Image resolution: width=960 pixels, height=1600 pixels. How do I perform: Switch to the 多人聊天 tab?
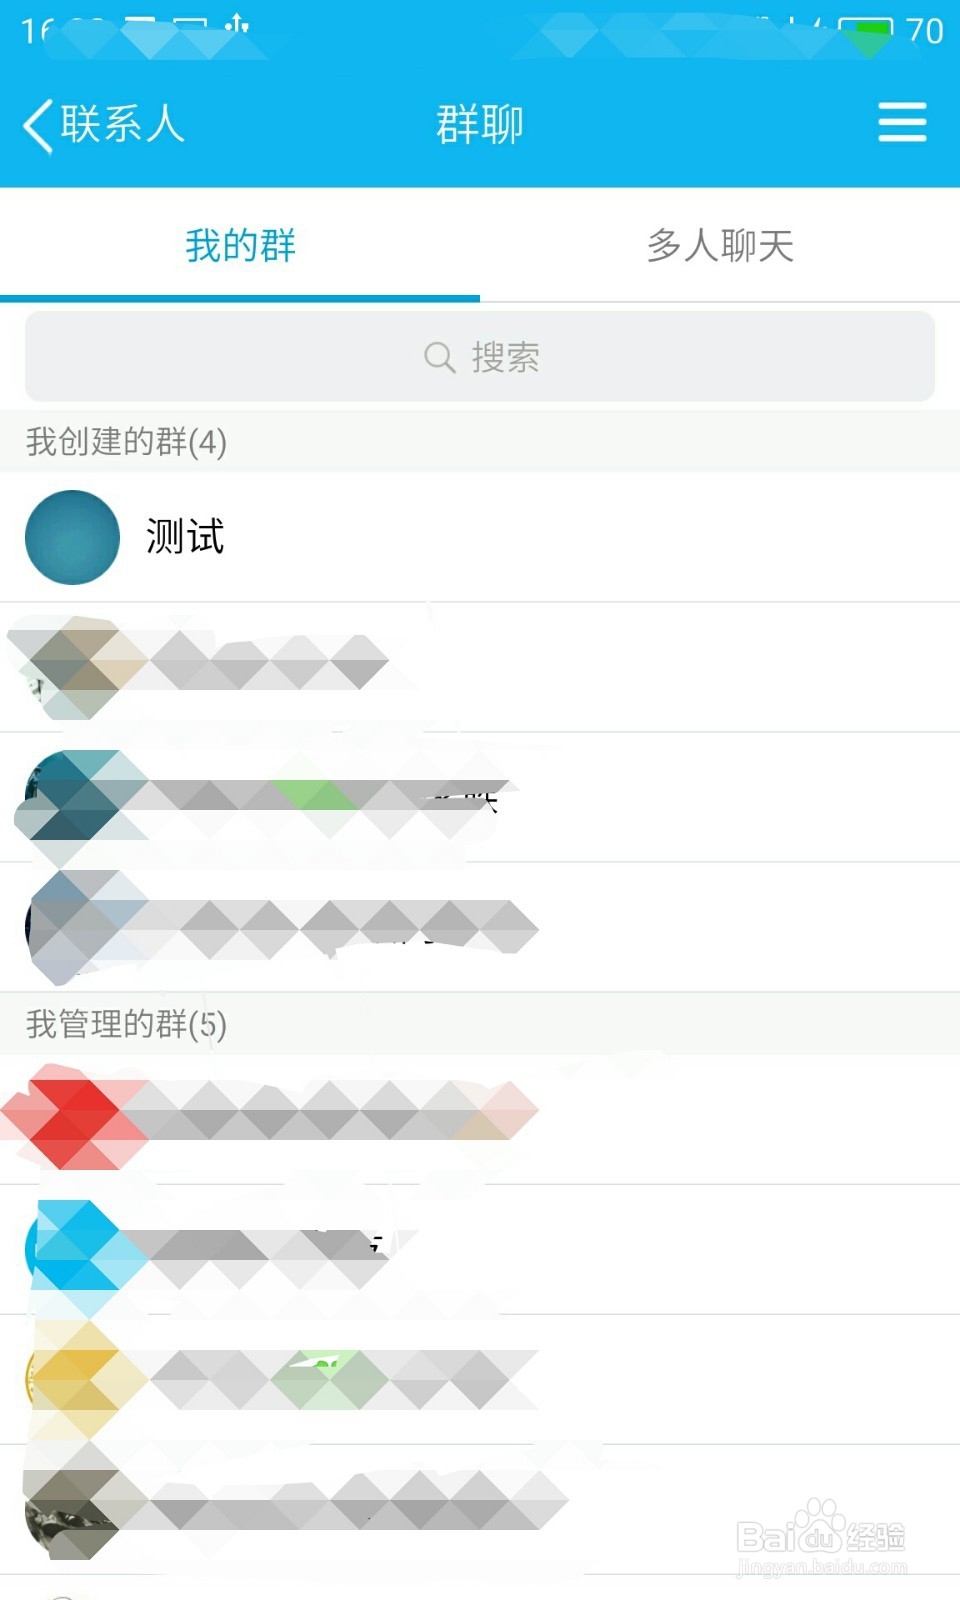click(720, 246)
